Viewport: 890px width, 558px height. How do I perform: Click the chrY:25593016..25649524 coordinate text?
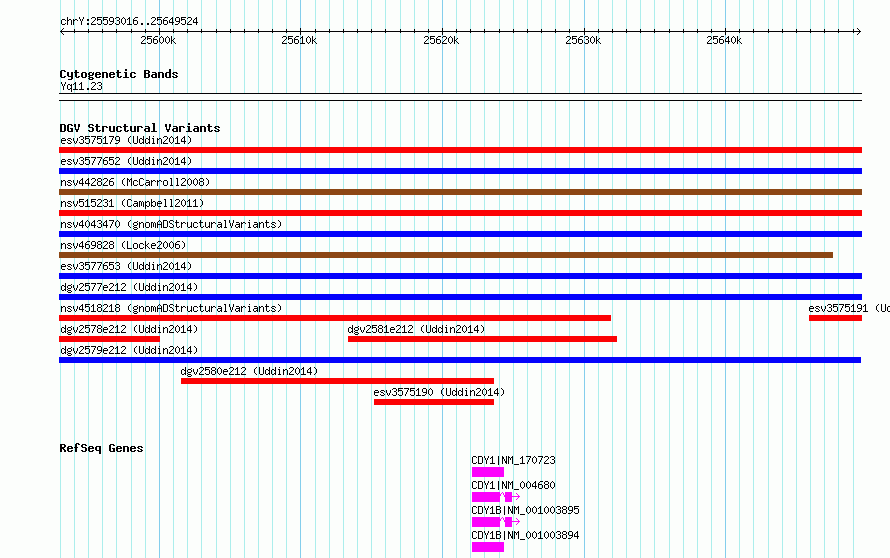[x=129, y=21]
